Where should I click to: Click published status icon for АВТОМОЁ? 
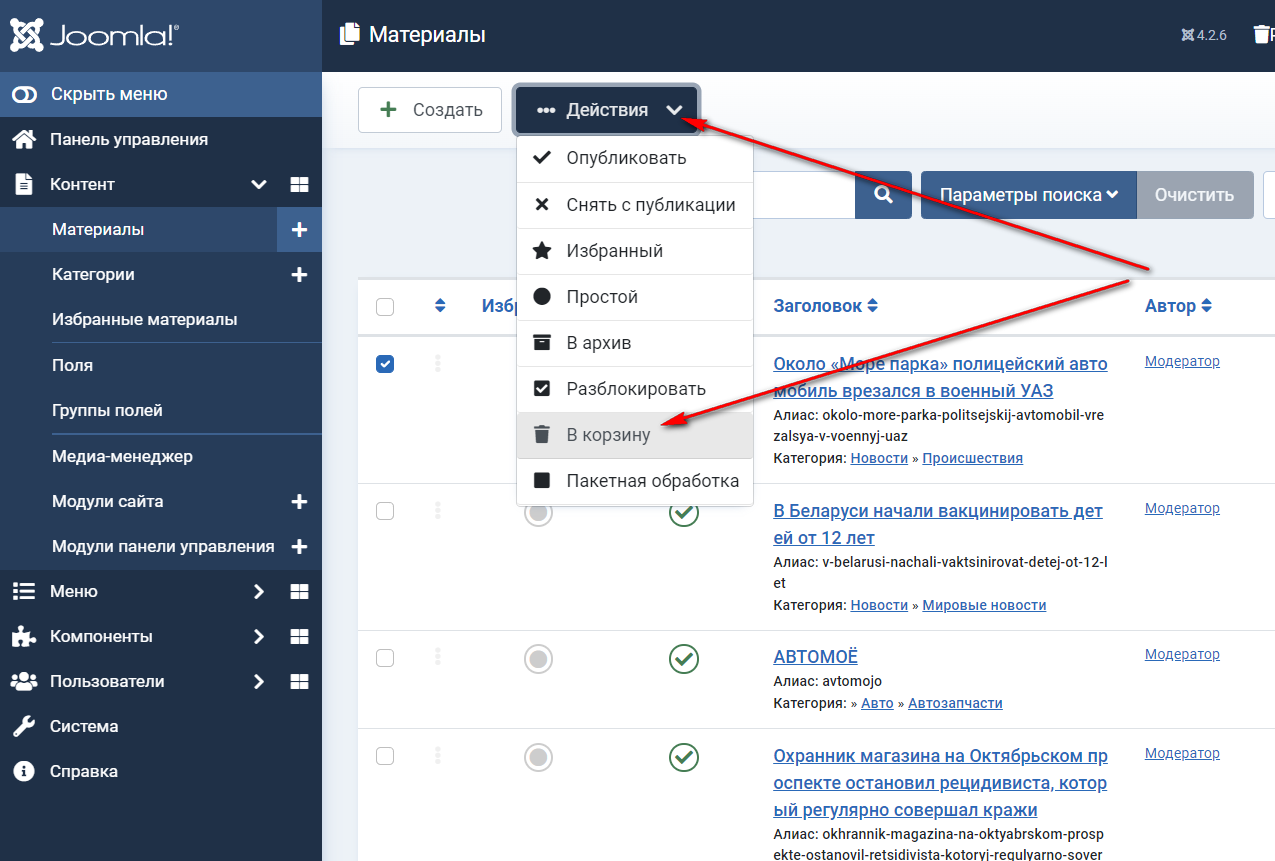[684, 659]
